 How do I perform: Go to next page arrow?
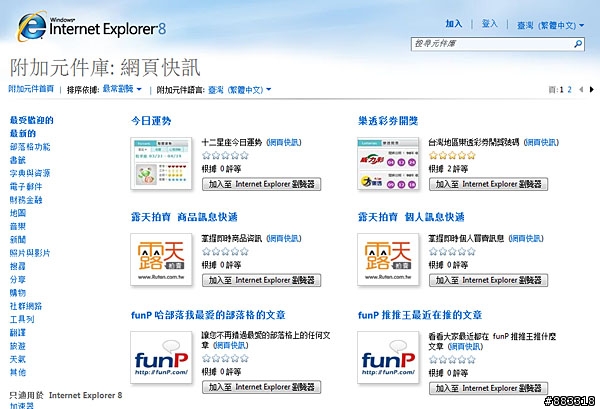coord(592,90)
